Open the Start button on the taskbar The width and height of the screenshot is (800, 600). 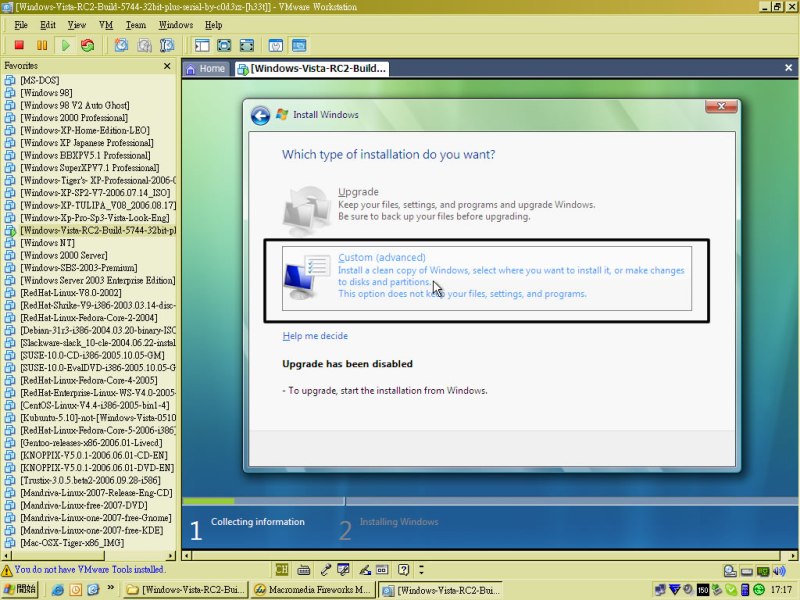(x=19, y=590)
